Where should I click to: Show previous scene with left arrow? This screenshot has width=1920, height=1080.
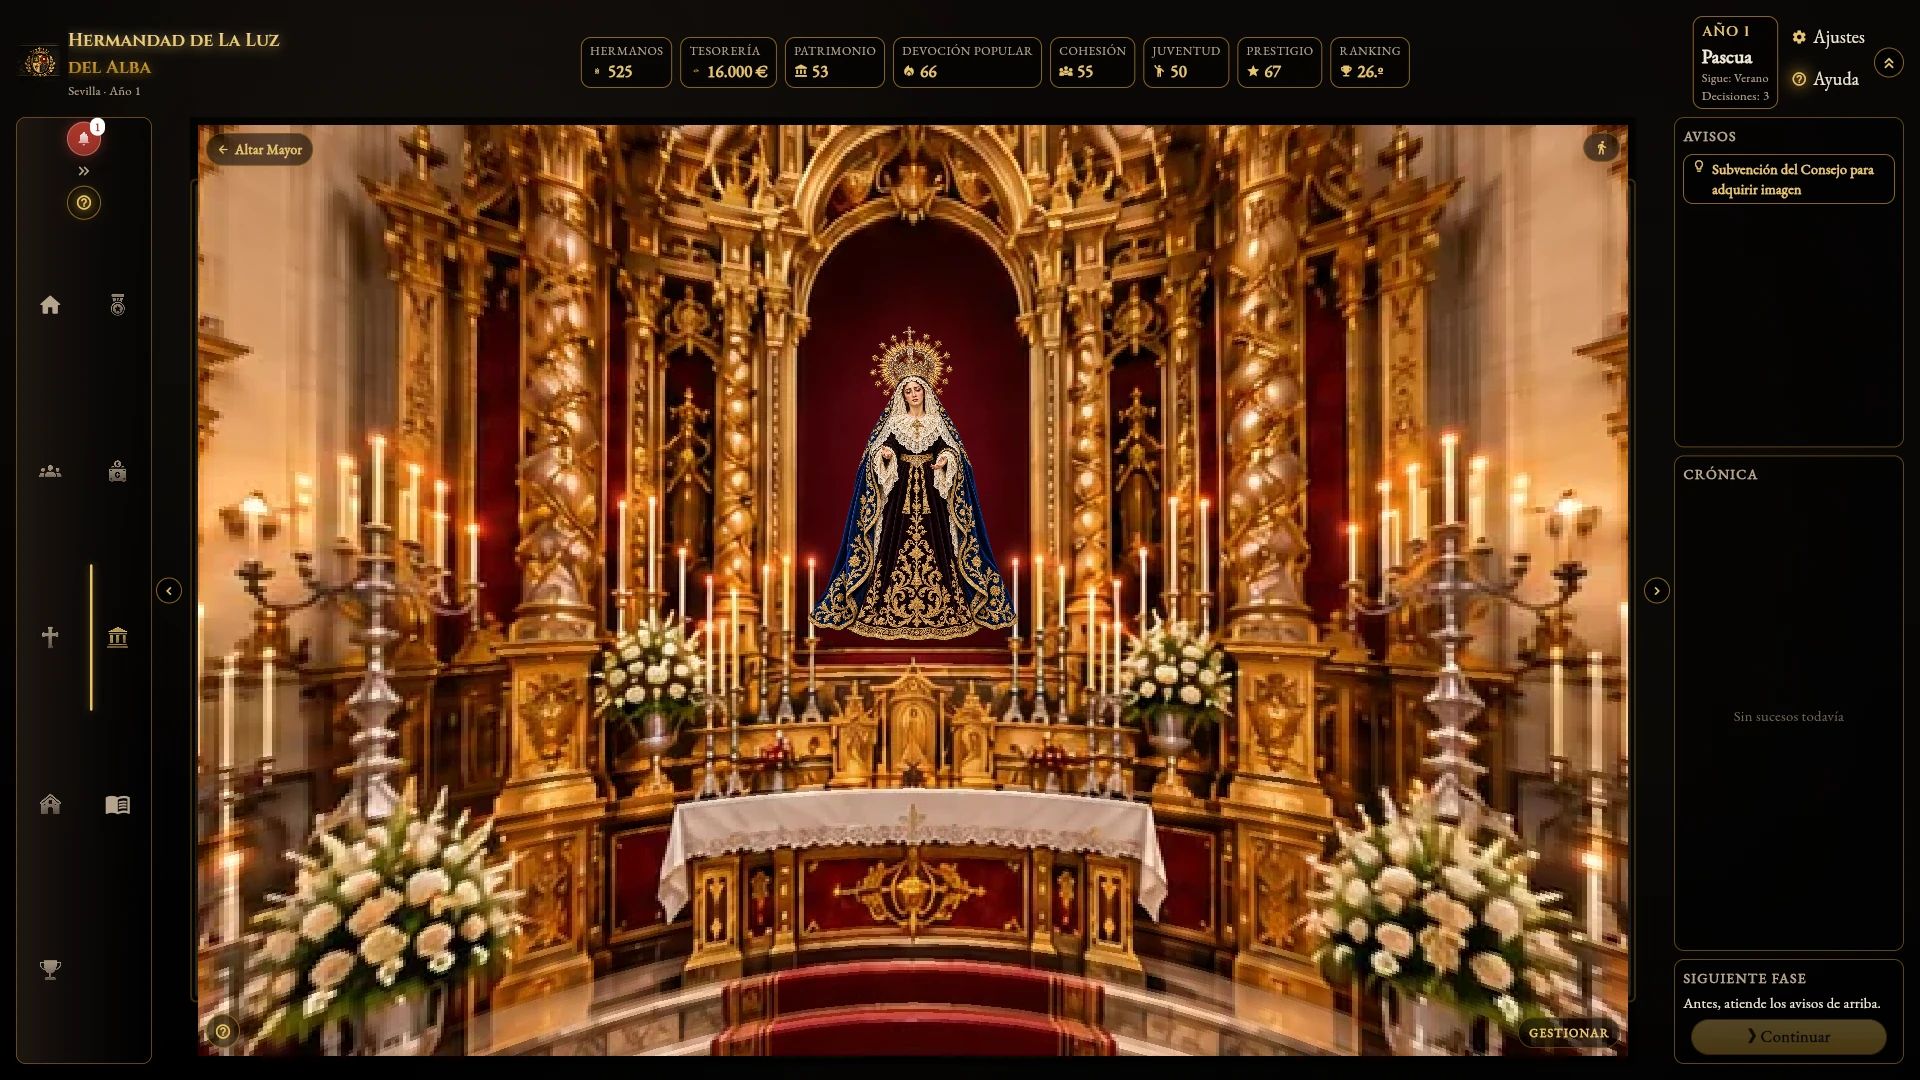click(169, 591)
